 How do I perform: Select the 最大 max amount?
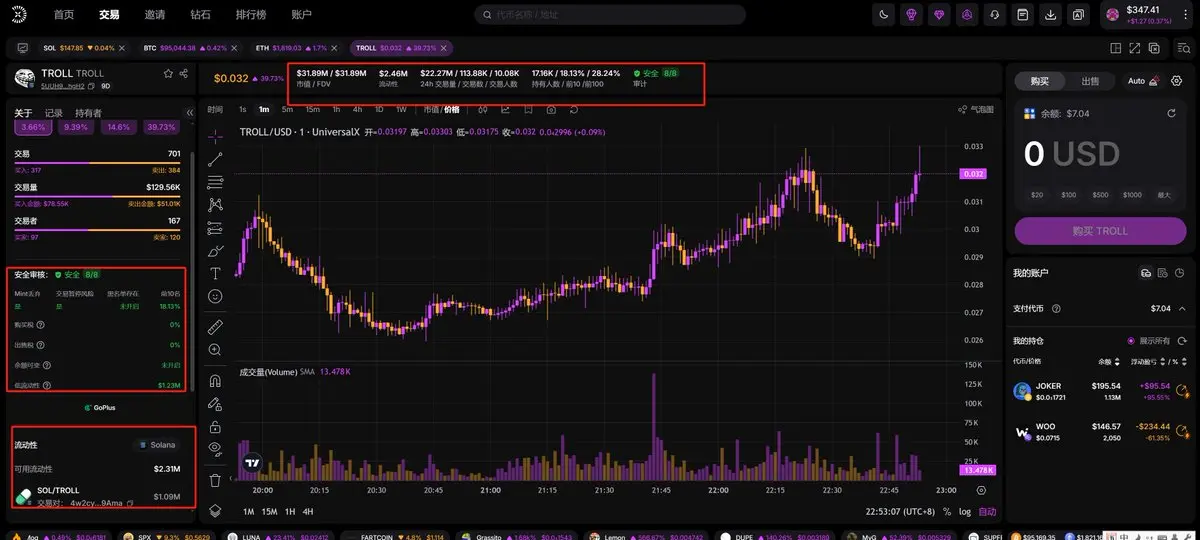(x=1164, y=195)
